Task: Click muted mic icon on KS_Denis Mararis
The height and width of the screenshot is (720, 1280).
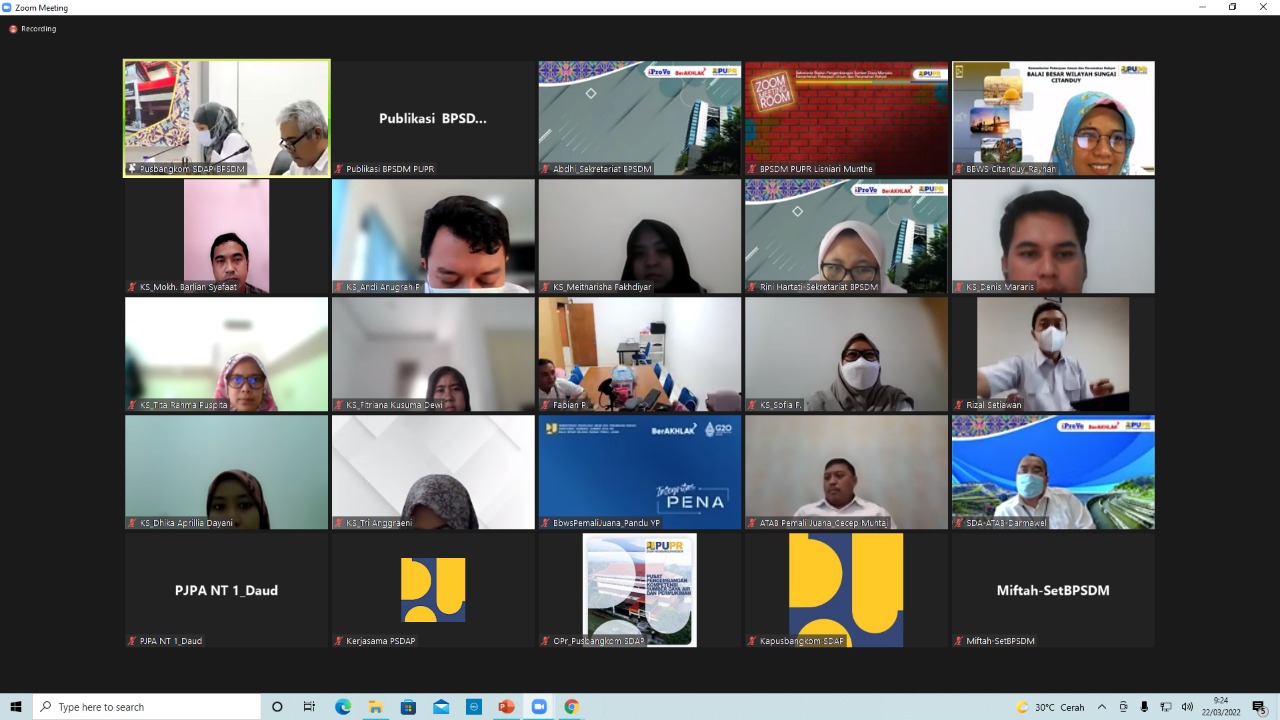Action: pyautogui.click(x=960, y=287)
